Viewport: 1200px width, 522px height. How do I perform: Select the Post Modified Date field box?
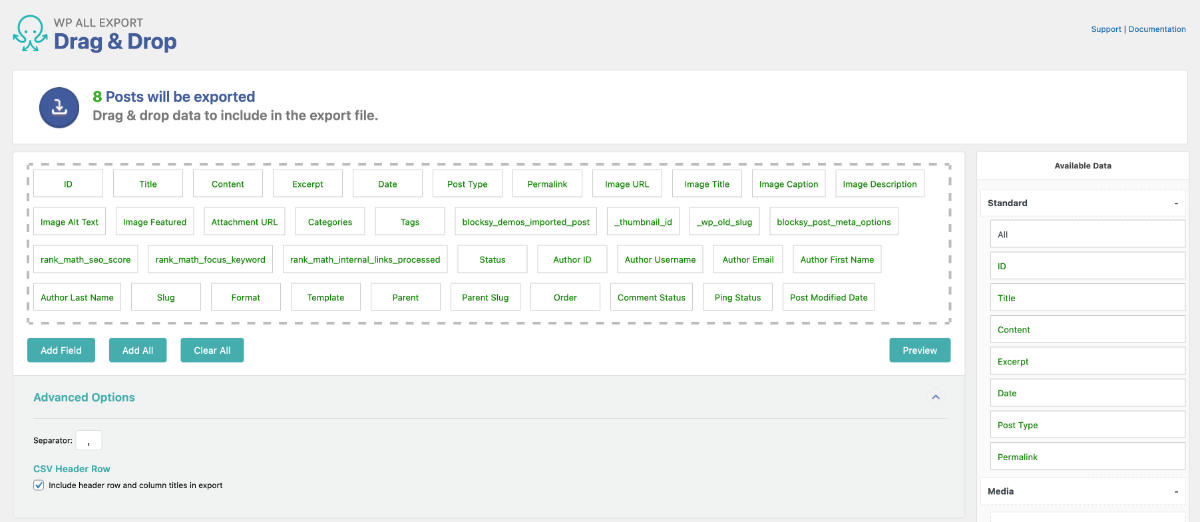click(x=829, y=297)
